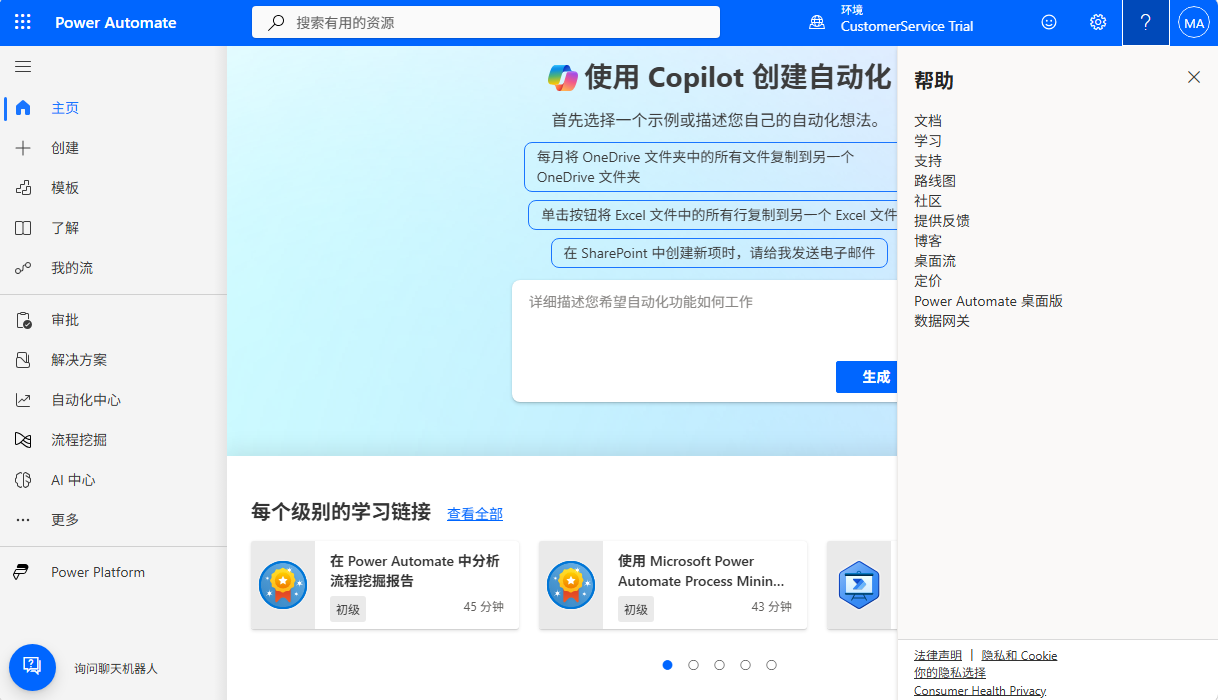The image size is (1218, 700).
Task: Open the app launcher waffle icon
Action: pos(23,22)
